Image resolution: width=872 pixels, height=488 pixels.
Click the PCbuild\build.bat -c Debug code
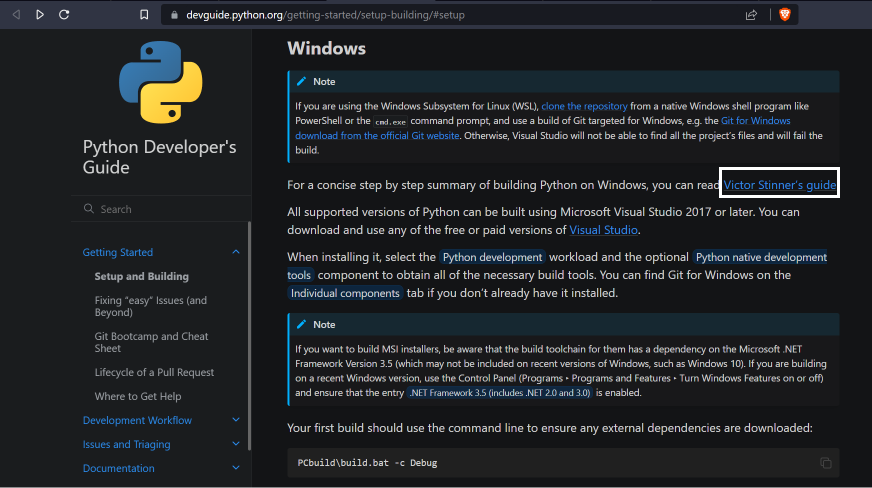pyautogui.click(x=367, y=463)
